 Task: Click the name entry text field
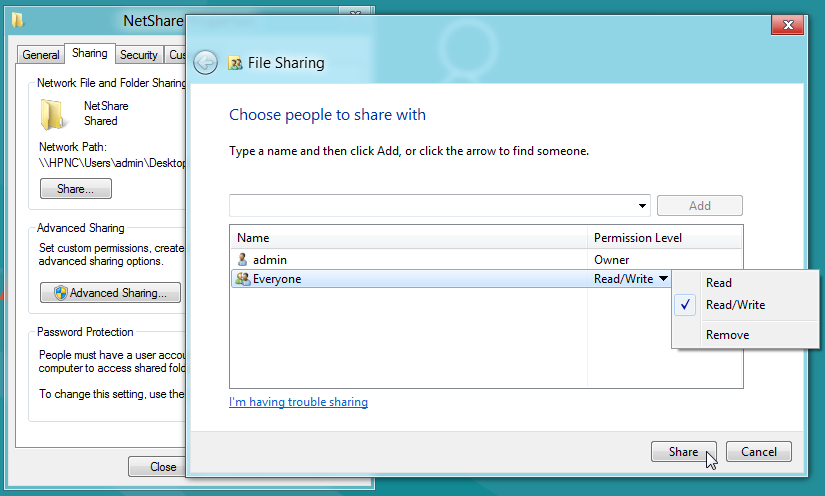point(432,206)
